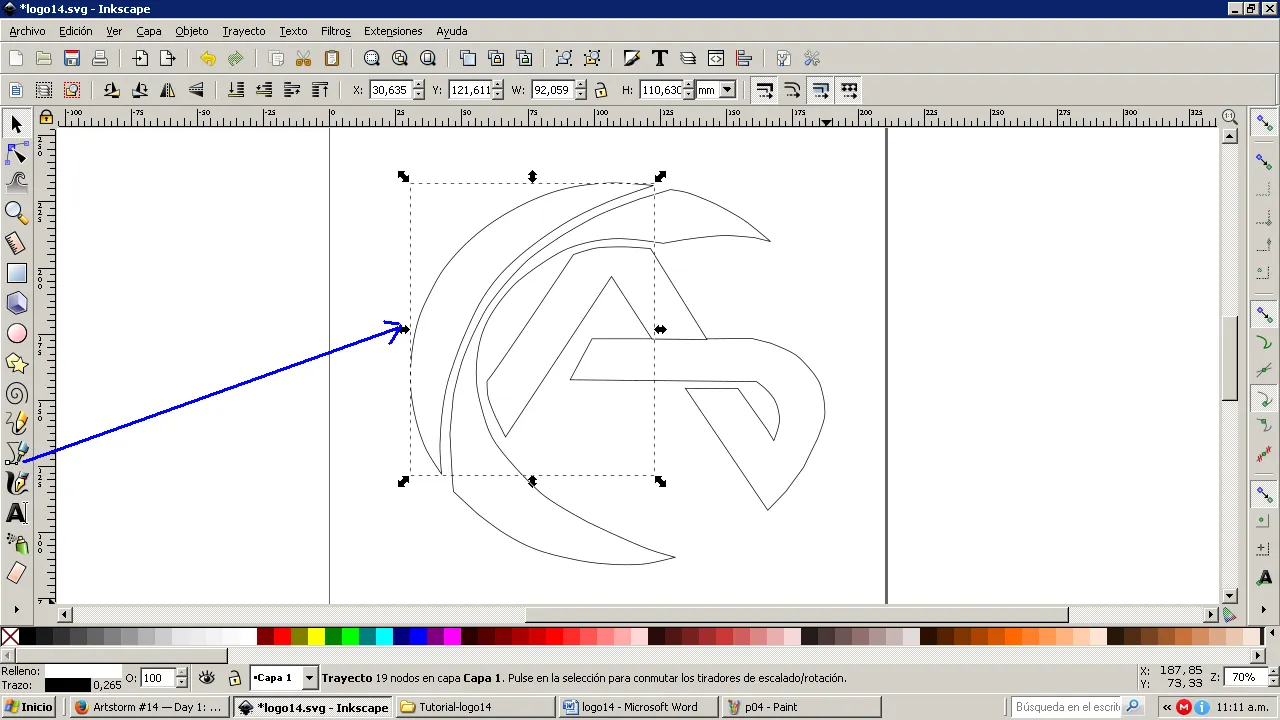This screenshot has height=720, width=1280.
Task: Select the Node edit tool
Action: coord(16,153)
